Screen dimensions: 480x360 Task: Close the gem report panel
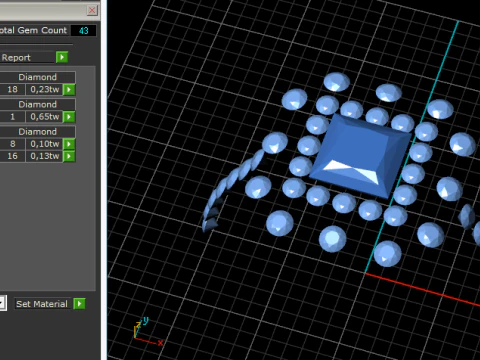pos(92,10)
